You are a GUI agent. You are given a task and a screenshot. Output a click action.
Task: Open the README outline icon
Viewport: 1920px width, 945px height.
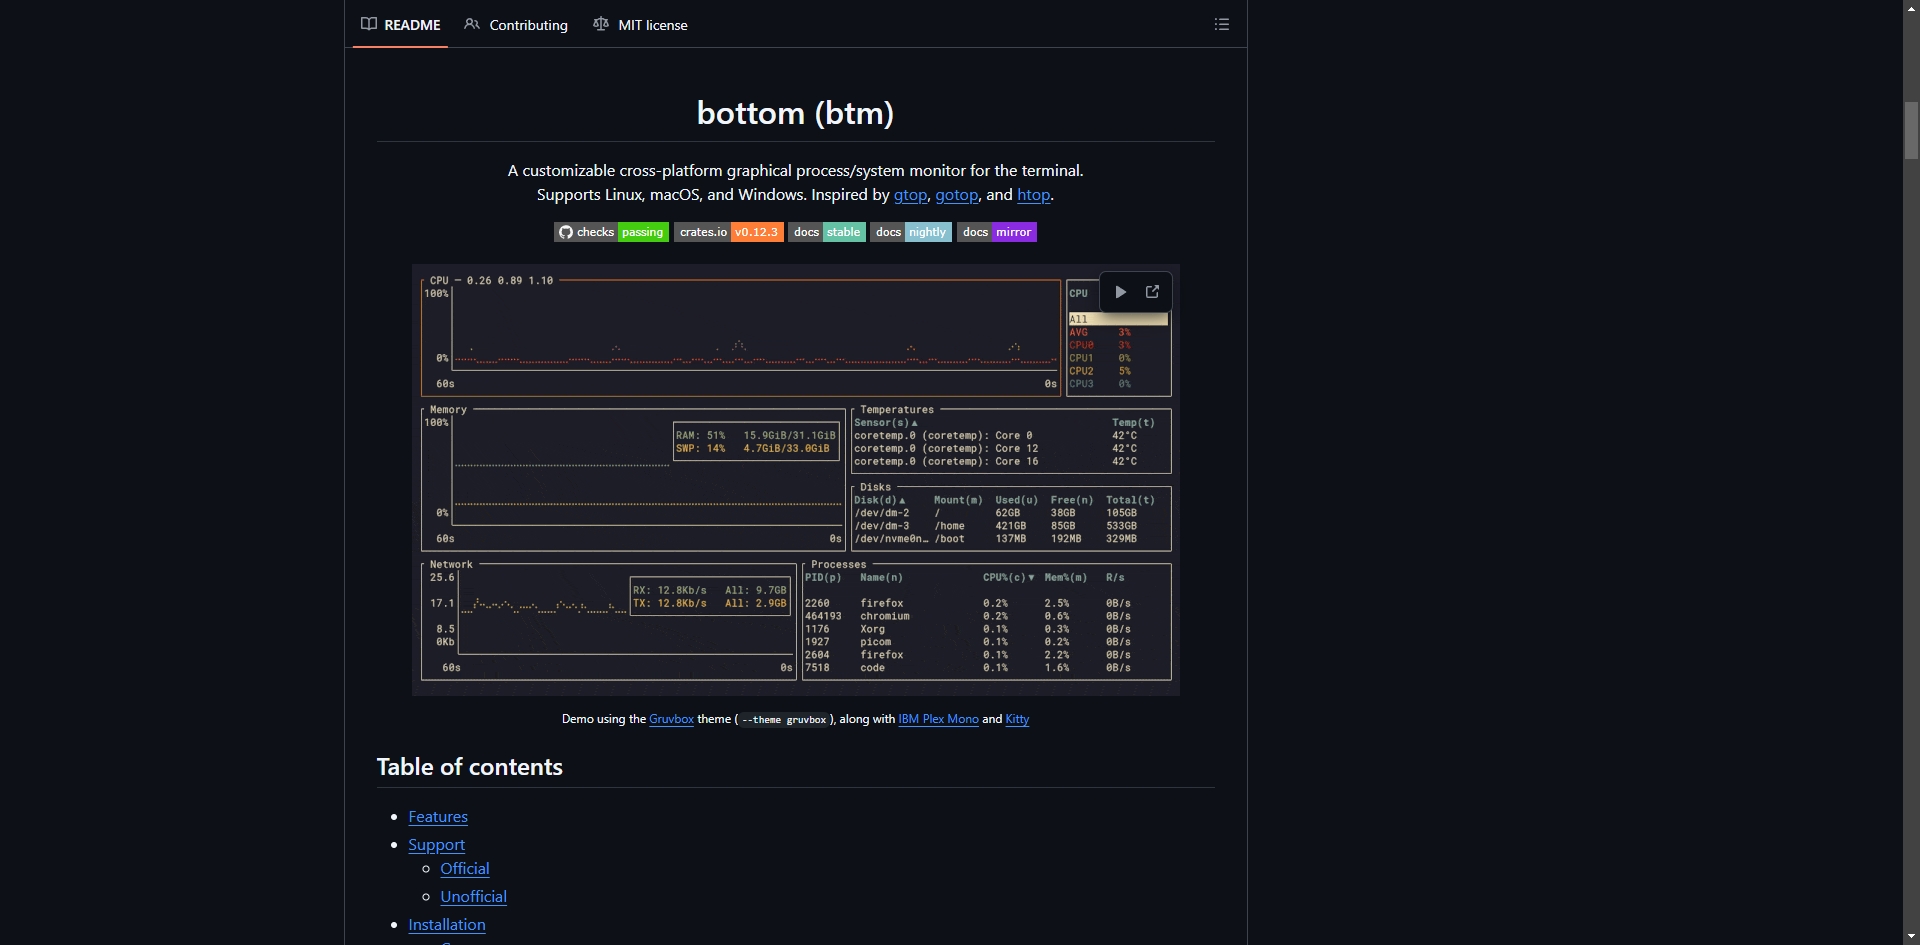[x=1221, y=24]
